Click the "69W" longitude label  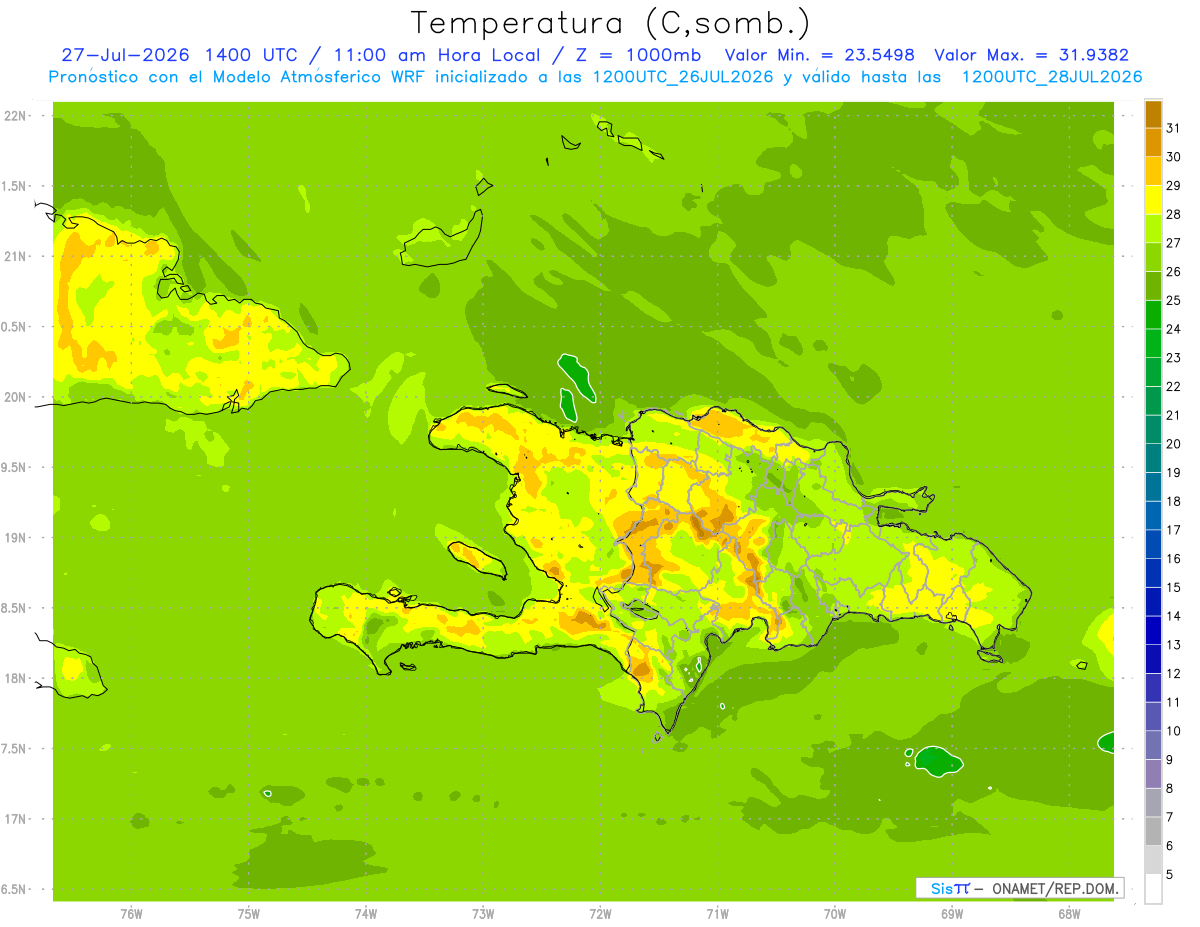click(951, 914)
